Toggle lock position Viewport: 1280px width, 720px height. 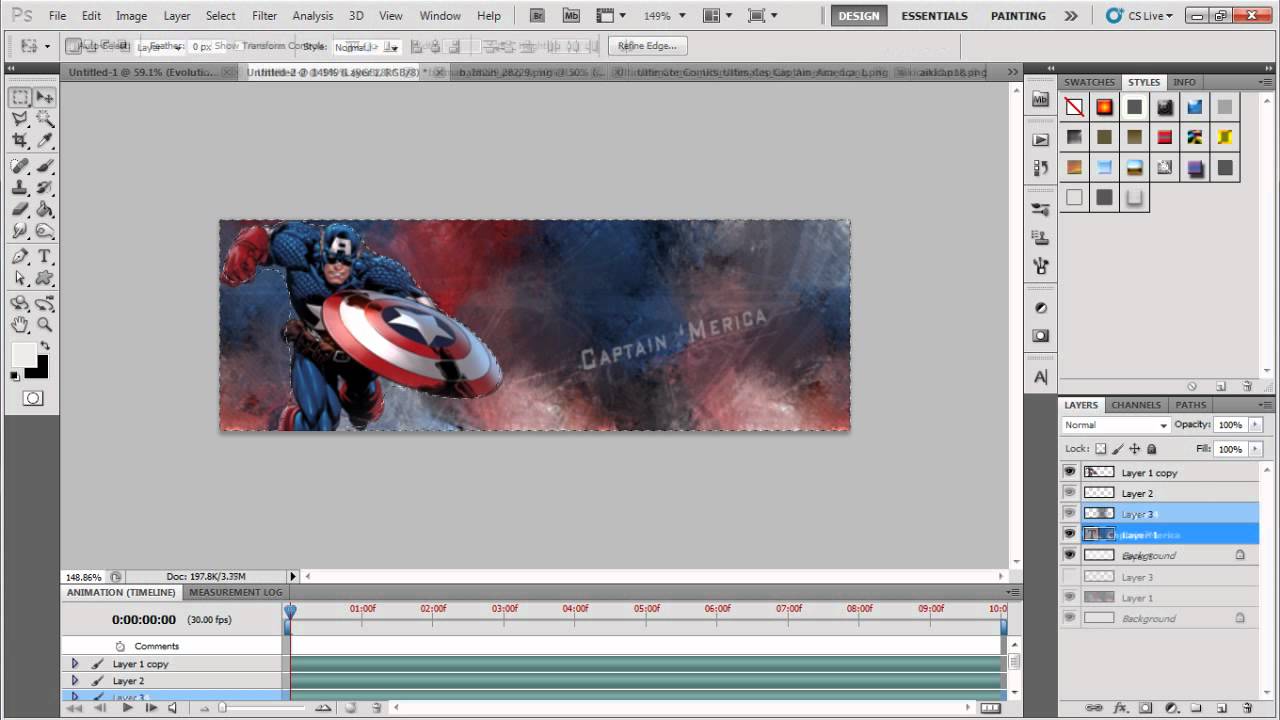coord(1134,449)
